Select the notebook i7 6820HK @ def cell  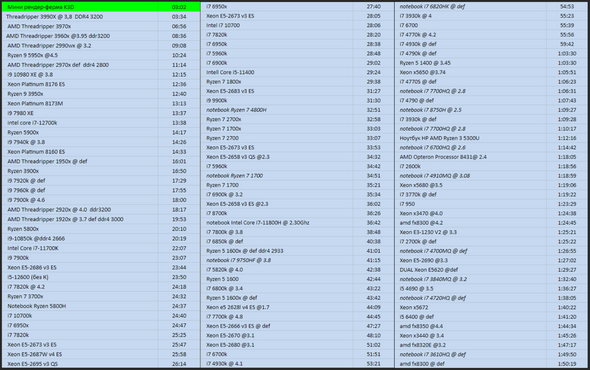click(x=471, y=7)
